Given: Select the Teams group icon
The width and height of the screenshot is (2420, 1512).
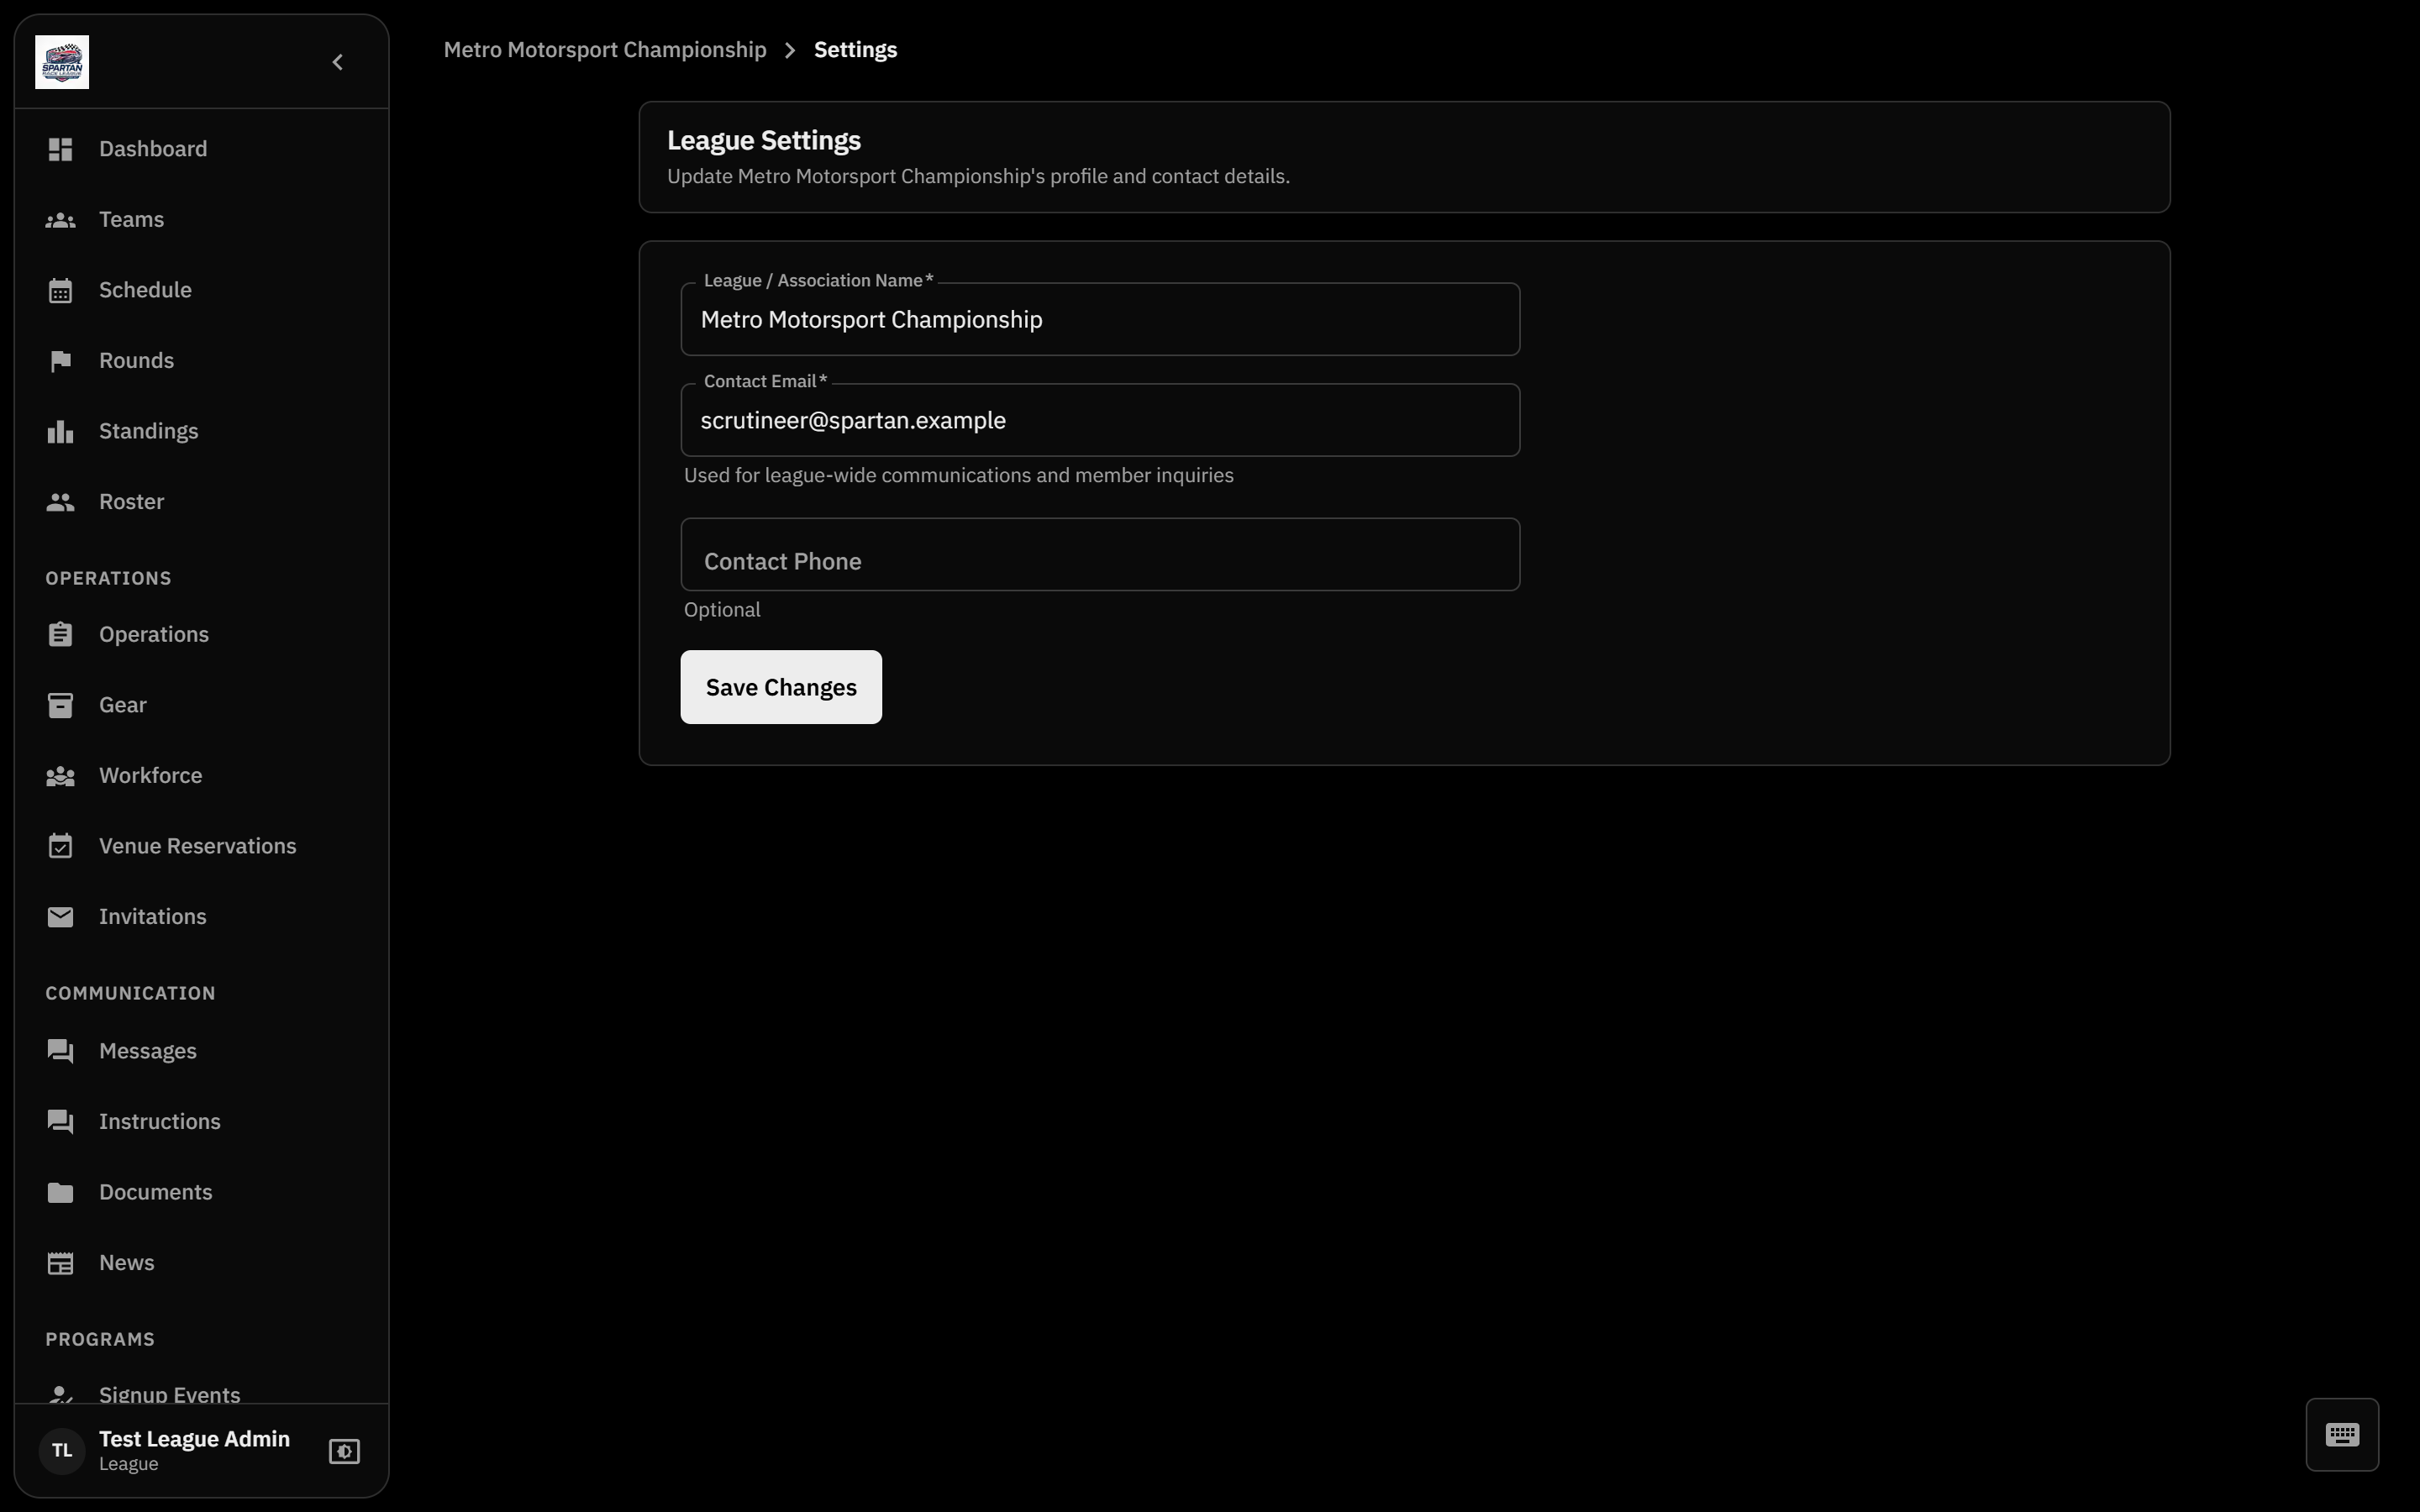Looking at the screenshot, I should pos(60,220).
